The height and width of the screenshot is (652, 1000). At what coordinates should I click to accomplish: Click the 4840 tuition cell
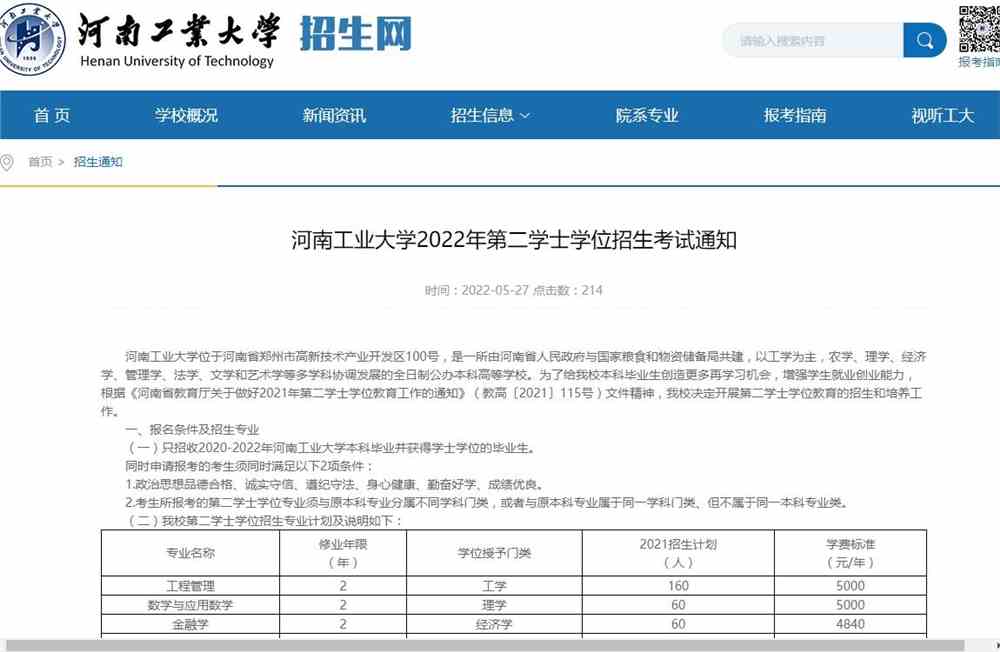point(850,625)
